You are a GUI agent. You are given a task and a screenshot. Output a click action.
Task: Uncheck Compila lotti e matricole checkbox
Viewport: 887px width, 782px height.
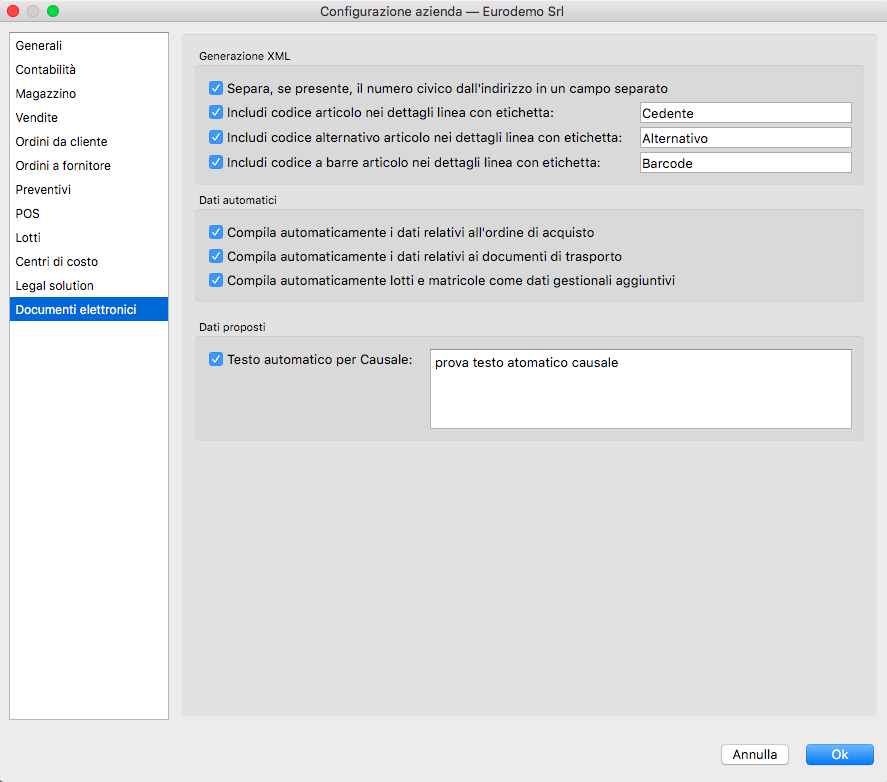216,281
